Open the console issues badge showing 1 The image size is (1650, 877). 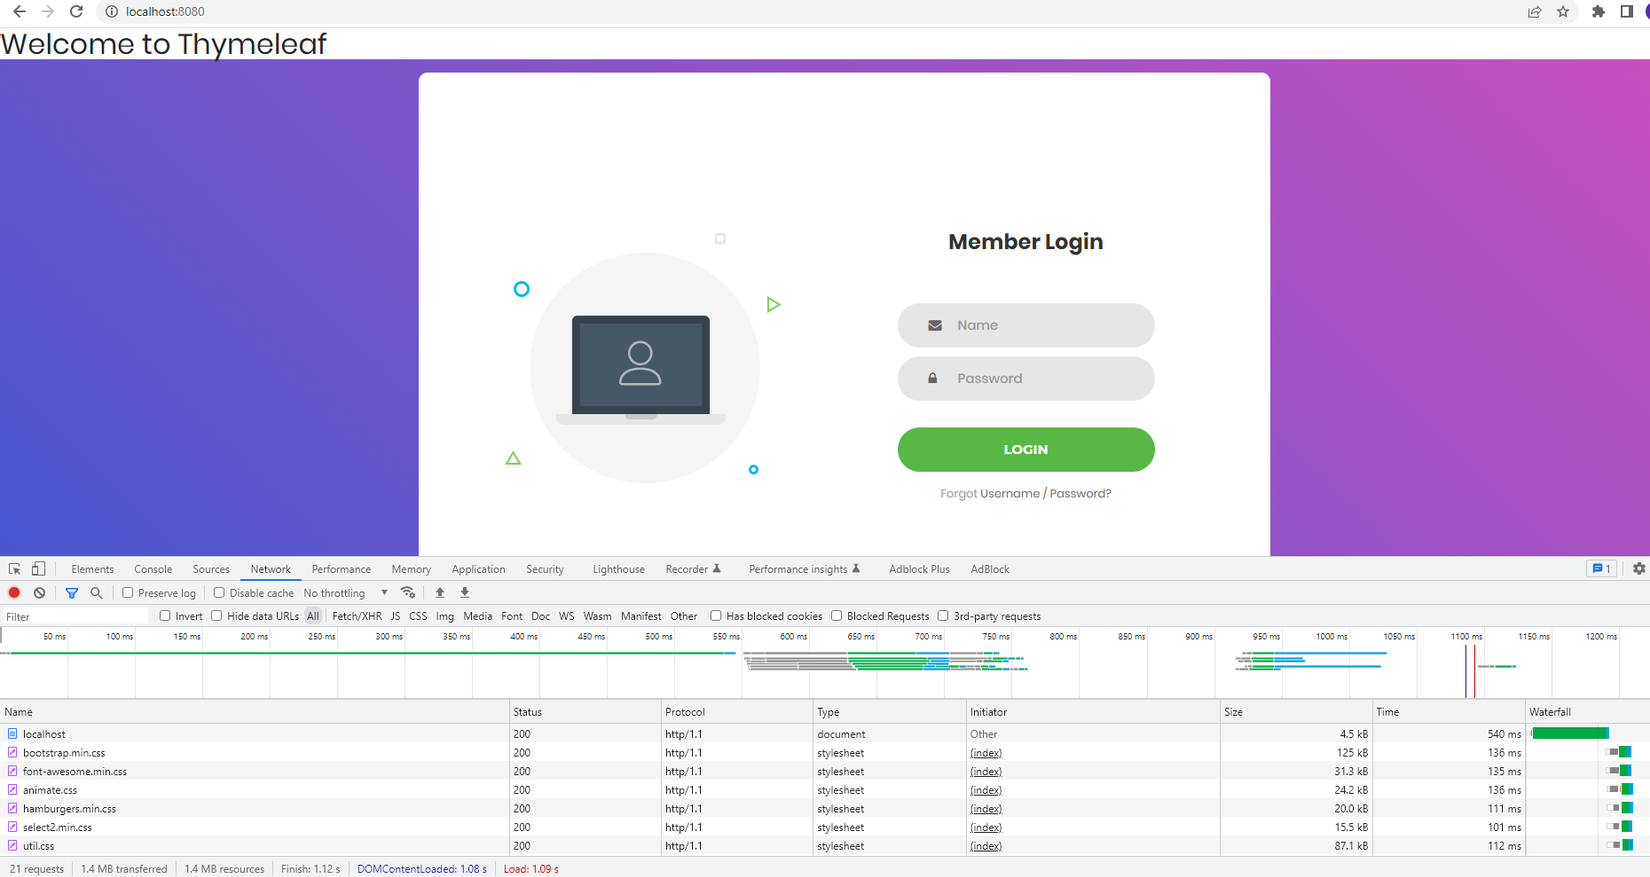tap(1600, 569)
